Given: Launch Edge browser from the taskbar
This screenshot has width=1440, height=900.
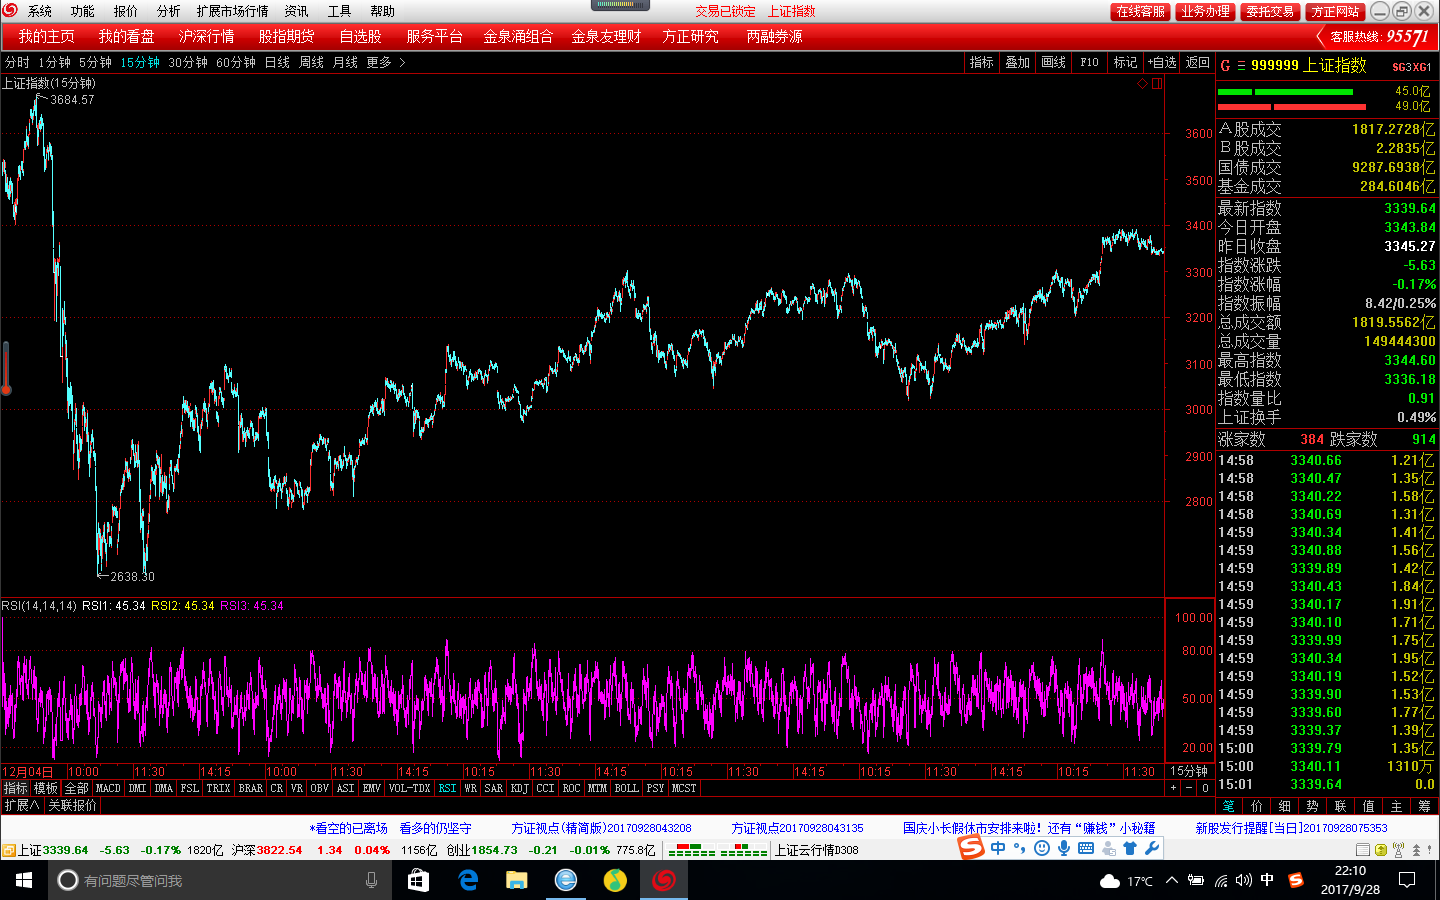Looking at the screenshot, I should pyautogui.click(x=467, y=880).
